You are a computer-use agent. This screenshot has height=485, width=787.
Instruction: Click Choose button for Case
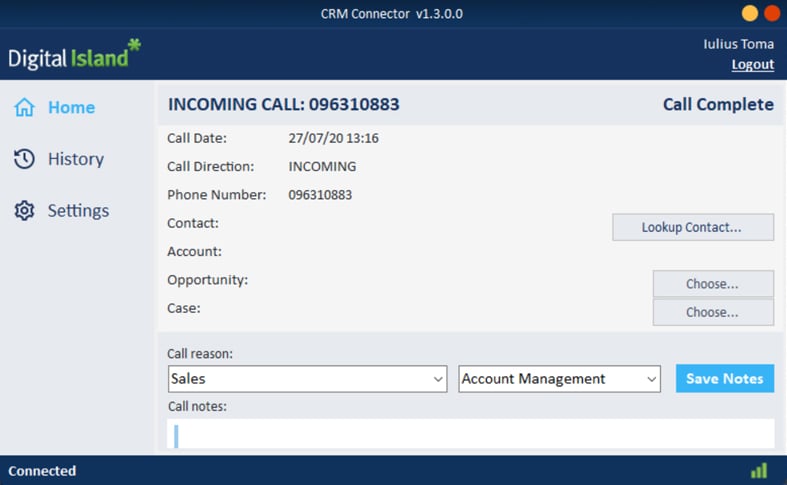tap(713, 312)
